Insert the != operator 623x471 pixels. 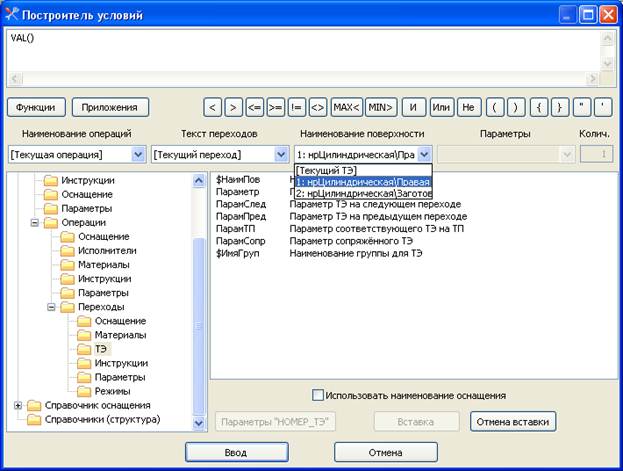pos(297,107)
